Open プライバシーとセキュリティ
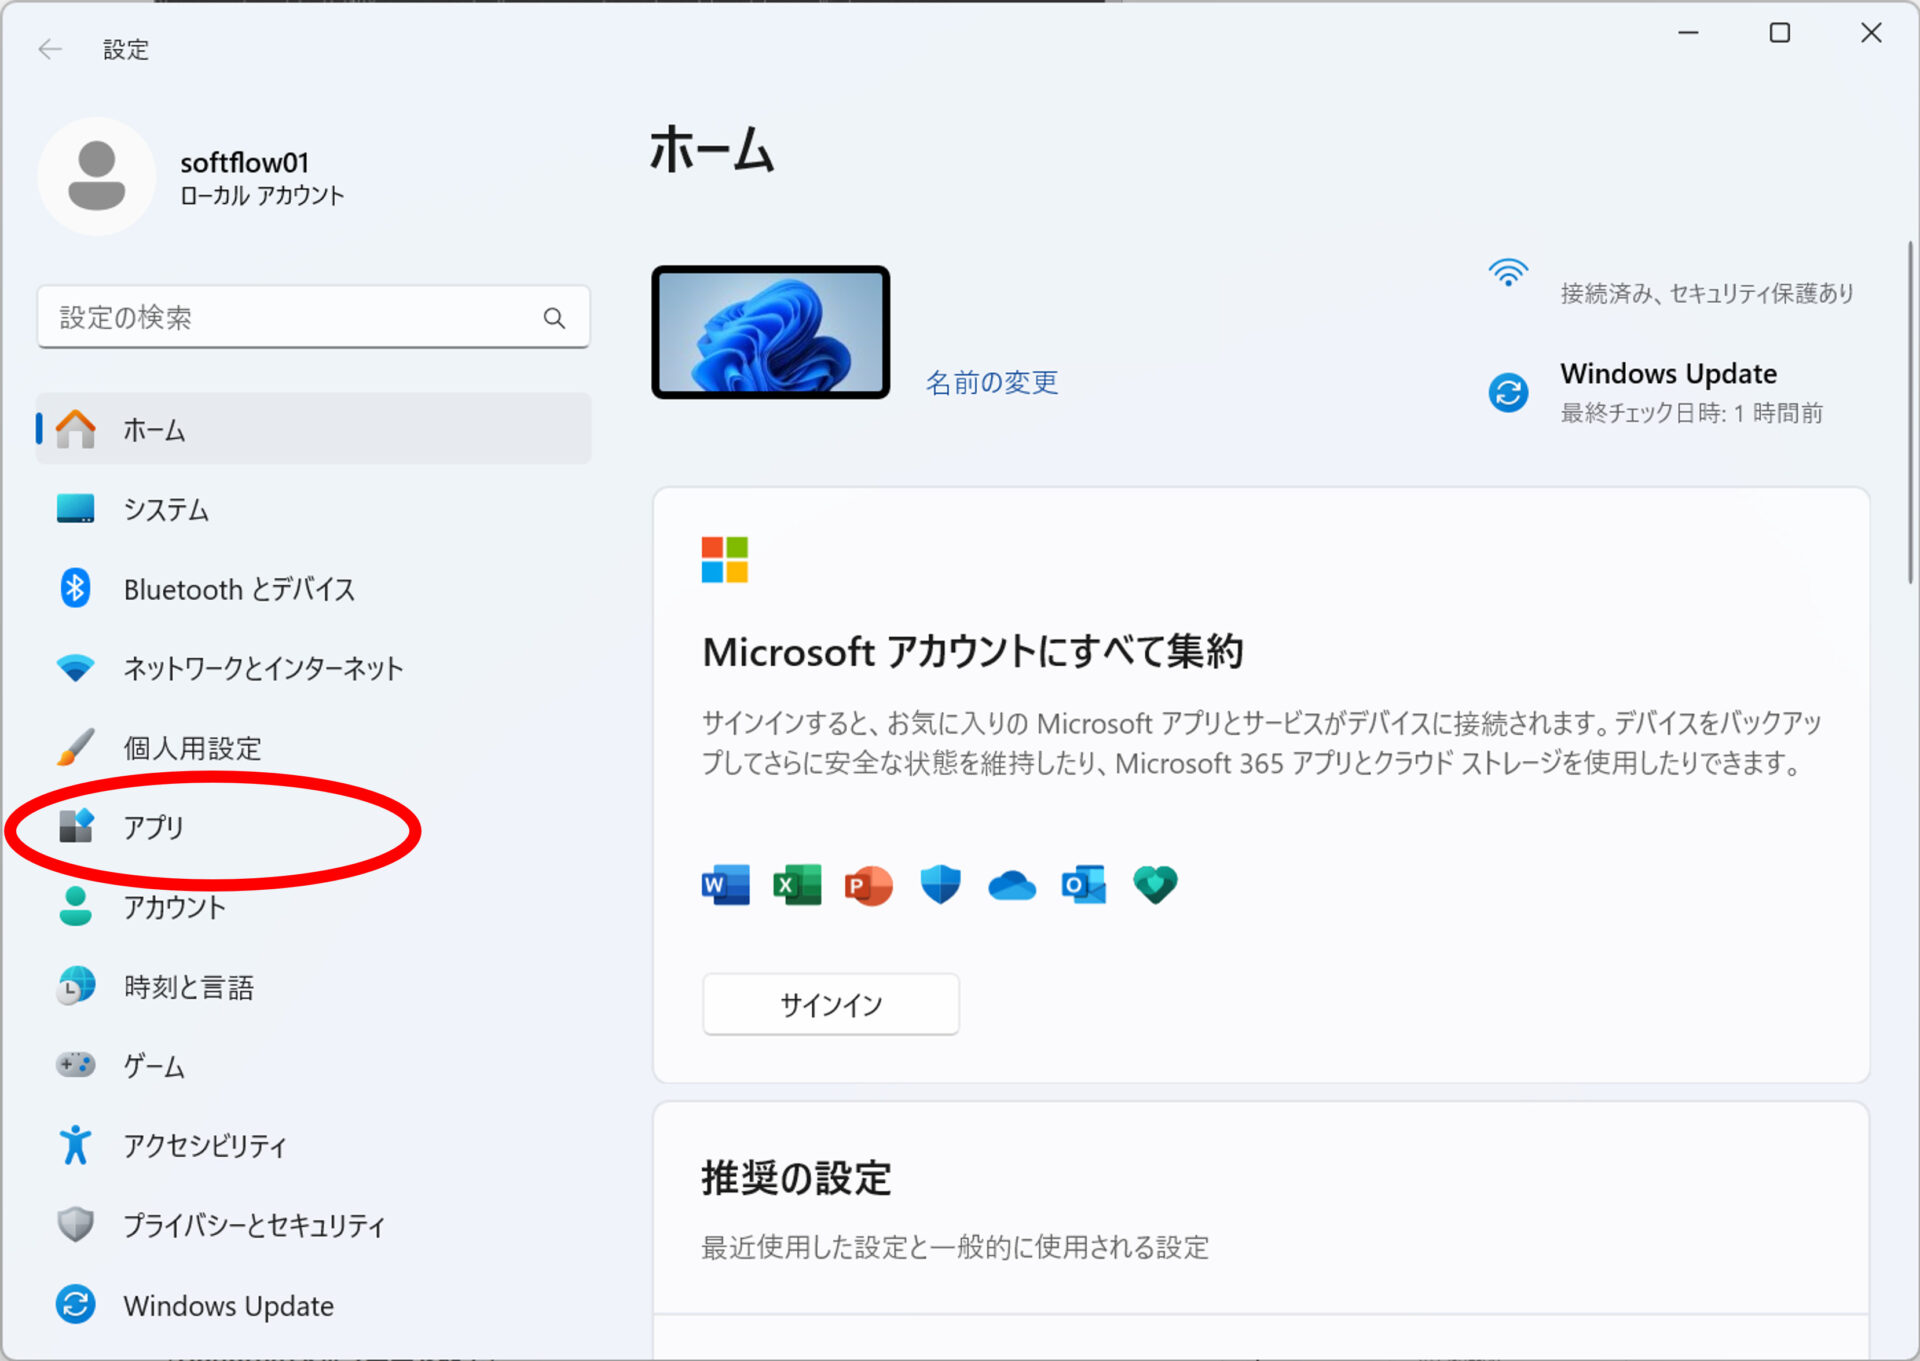The height and width of the screenshot is (1361, 1920). (x=314, y=1224)
